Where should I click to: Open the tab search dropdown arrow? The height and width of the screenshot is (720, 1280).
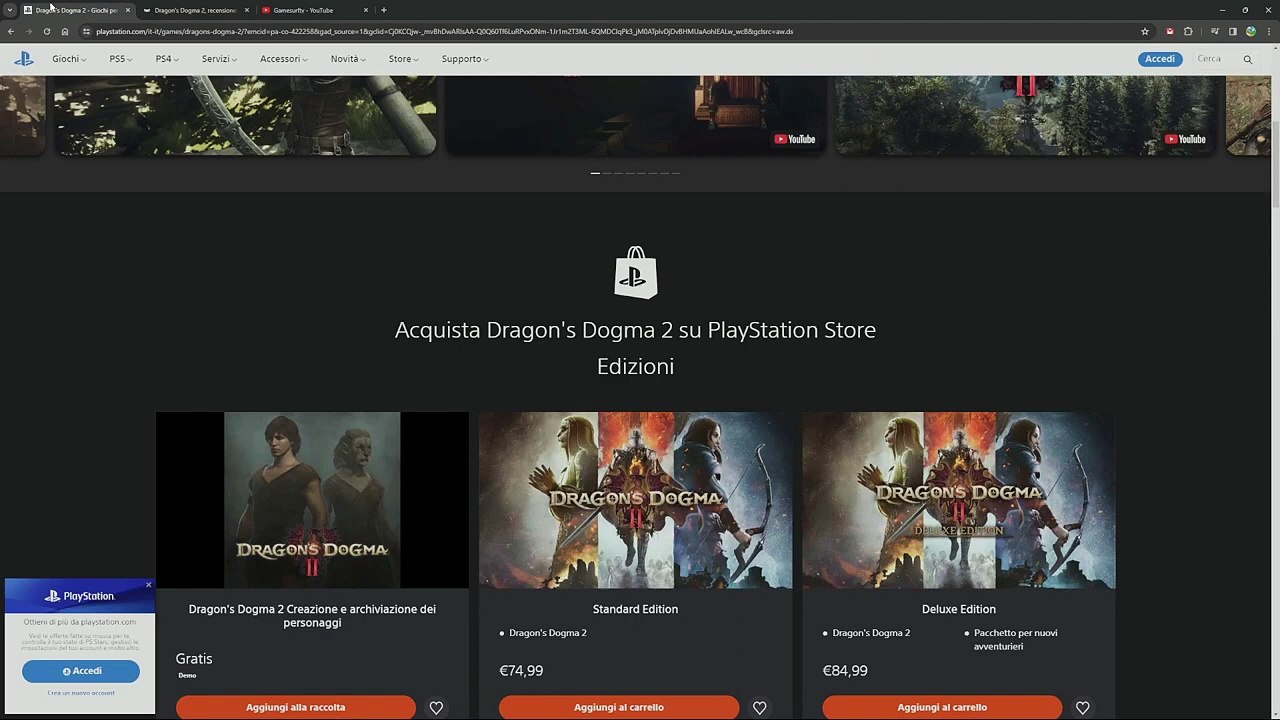(10, 10)
